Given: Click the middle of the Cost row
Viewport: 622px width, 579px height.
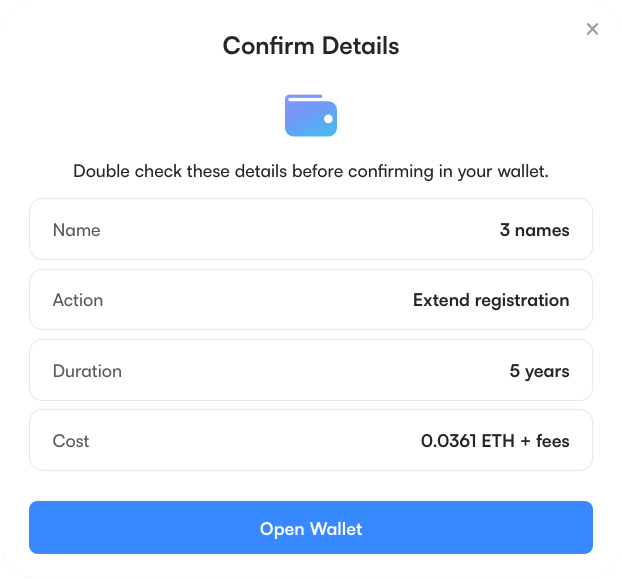Looking at the screenshot, I should (x=311, y=441).
